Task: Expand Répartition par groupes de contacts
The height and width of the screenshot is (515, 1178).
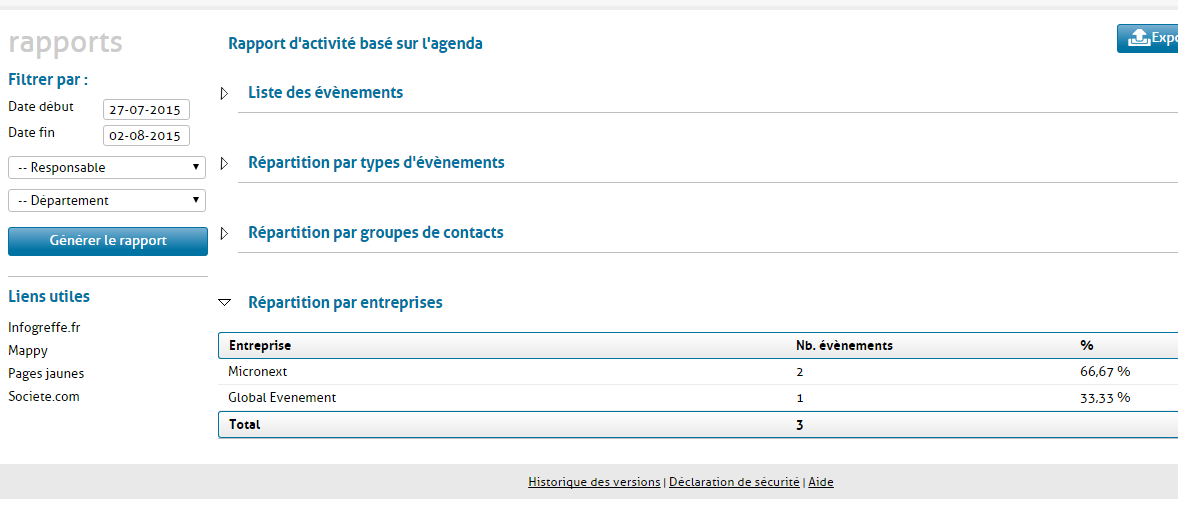Action: [x=225, y=233]
